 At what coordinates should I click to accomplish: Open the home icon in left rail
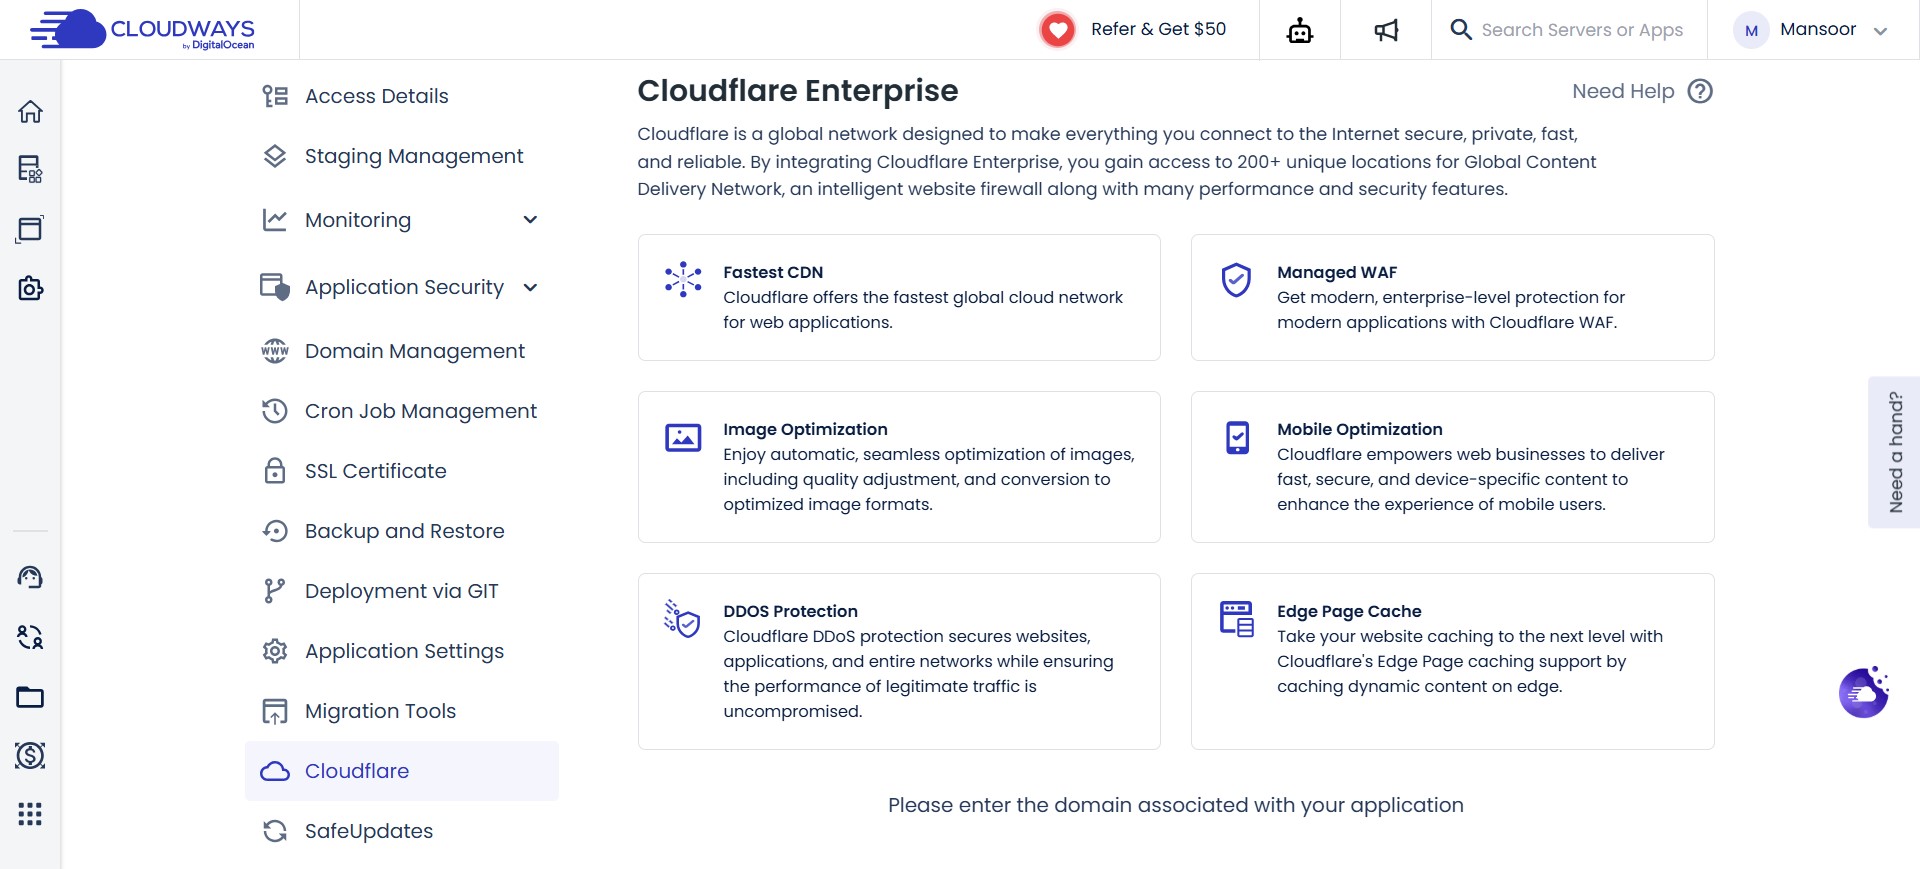pos(30,111)
